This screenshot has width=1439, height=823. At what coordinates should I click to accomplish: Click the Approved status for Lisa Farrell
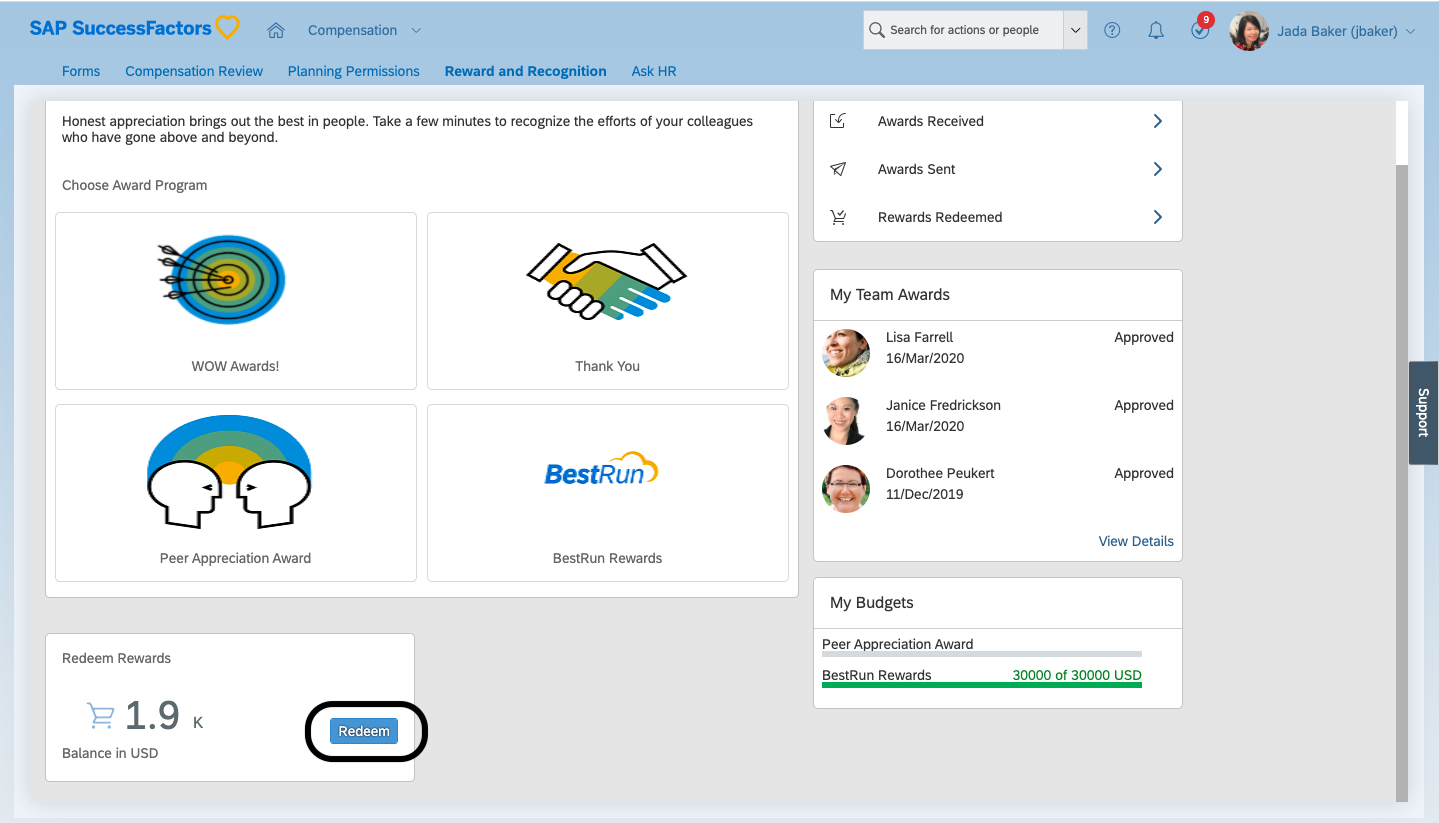point(1144,337)
